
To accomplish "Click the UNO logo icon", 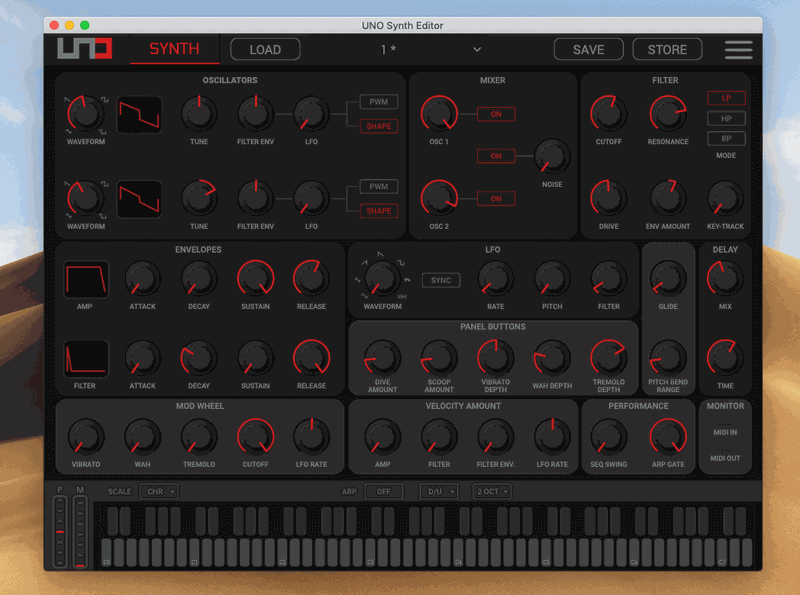I will (84, 49).
